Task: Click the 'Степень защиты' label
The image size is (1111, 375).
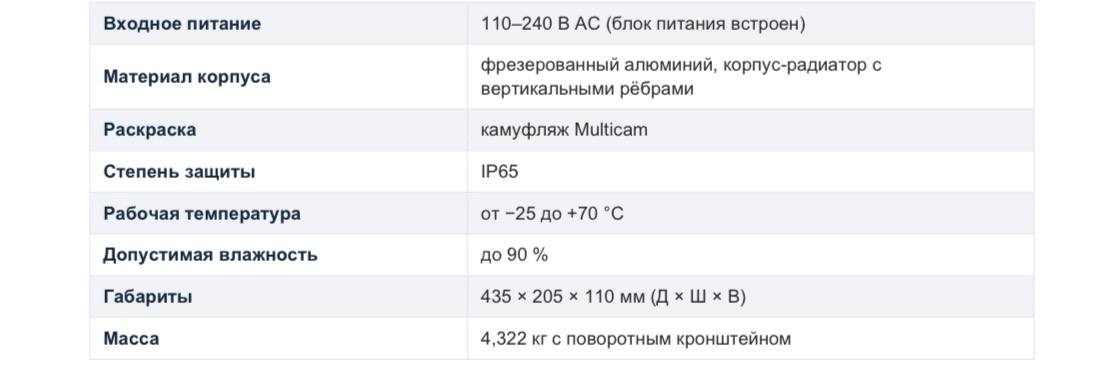Action: pyautogui.click(x=179, y=172)
